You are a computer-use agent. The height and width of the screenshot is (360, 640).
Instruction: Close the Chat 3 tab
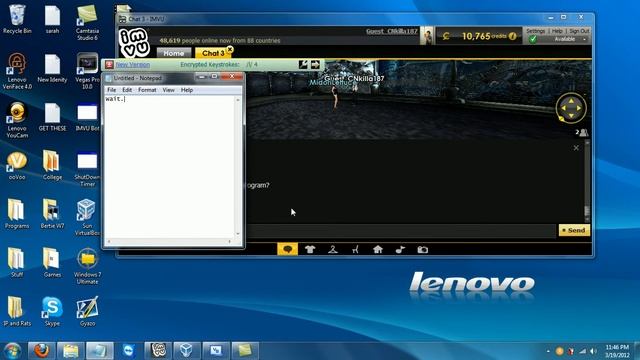point(230,49)
